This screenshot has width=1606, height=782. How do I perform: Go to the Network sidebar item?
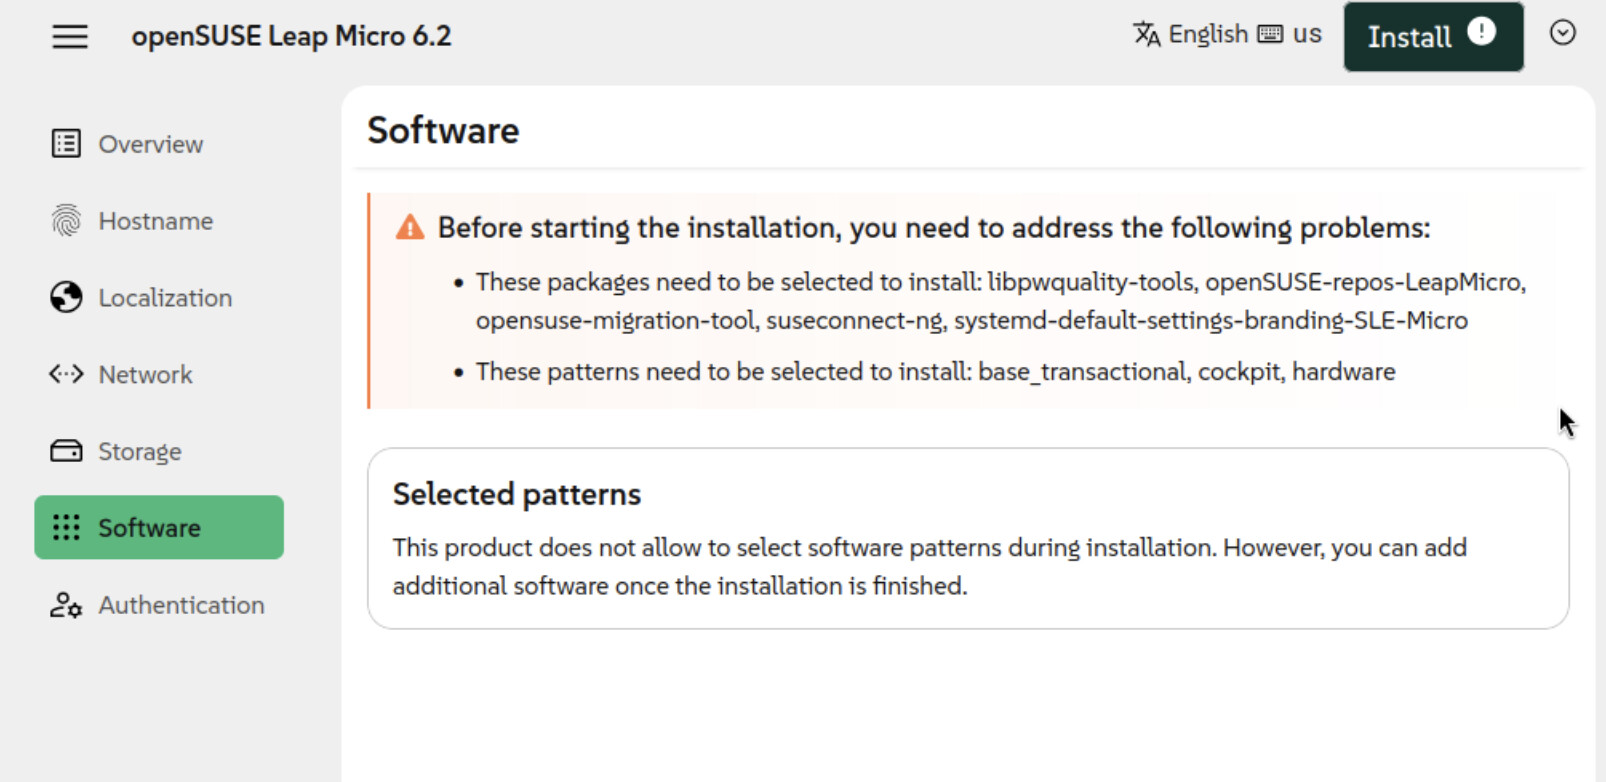pyautogui.click(x=145, y=375)
